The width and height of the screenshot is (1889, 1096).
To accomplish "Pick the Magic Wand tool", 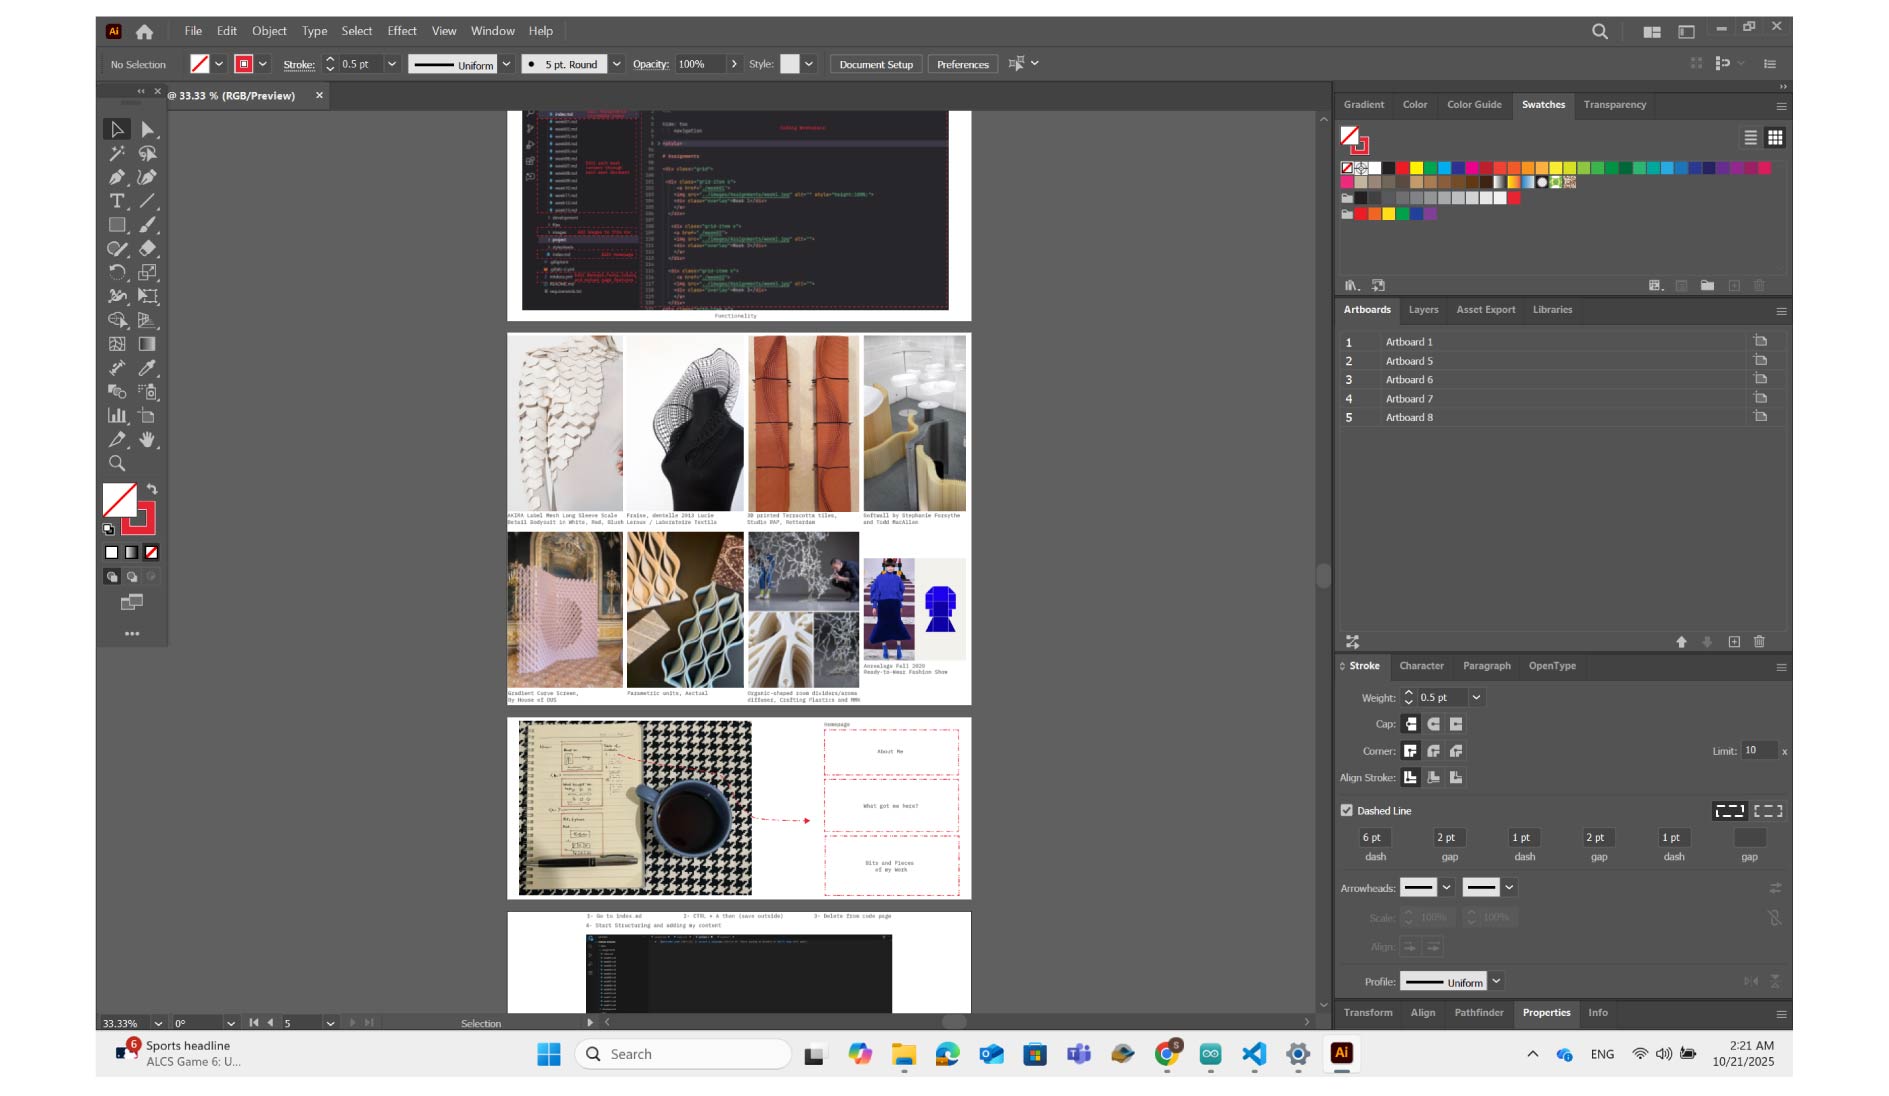I will (117, 154).
